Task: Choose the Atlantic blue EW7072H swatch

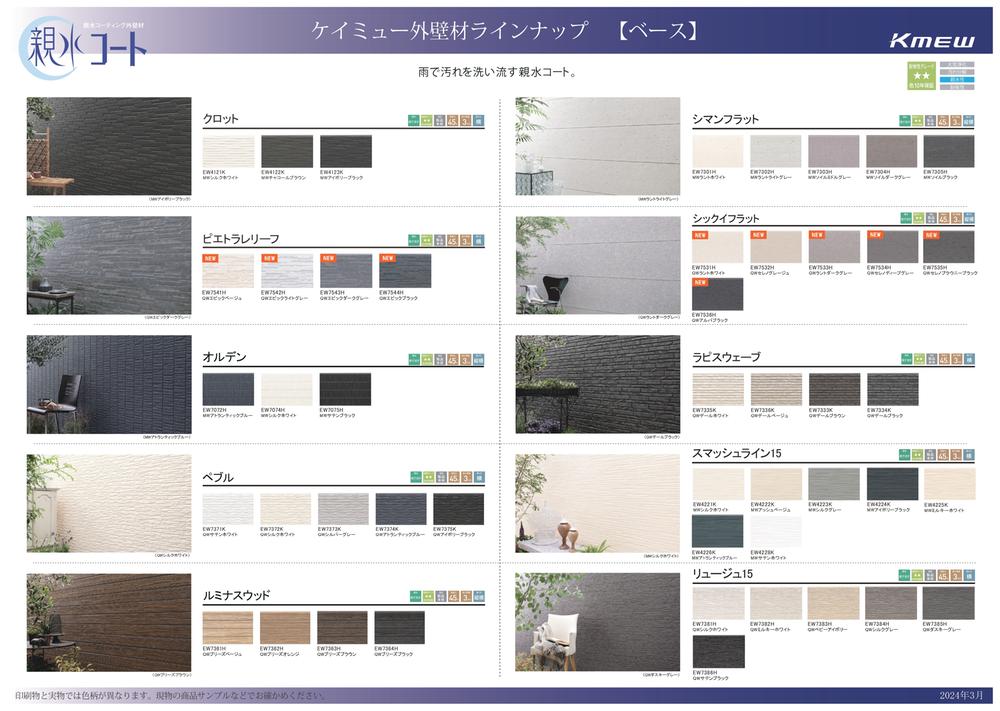Action: (228, 390)
